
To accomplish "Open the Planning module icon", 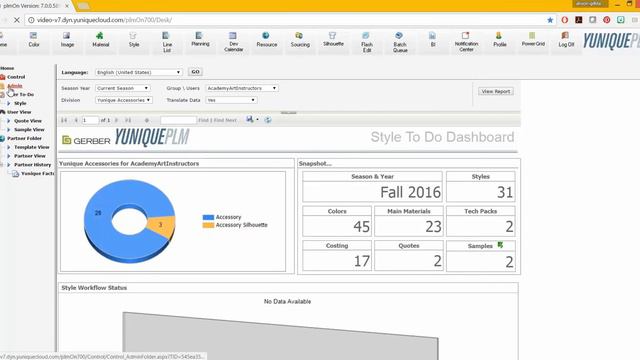I will tap(200, 39).
